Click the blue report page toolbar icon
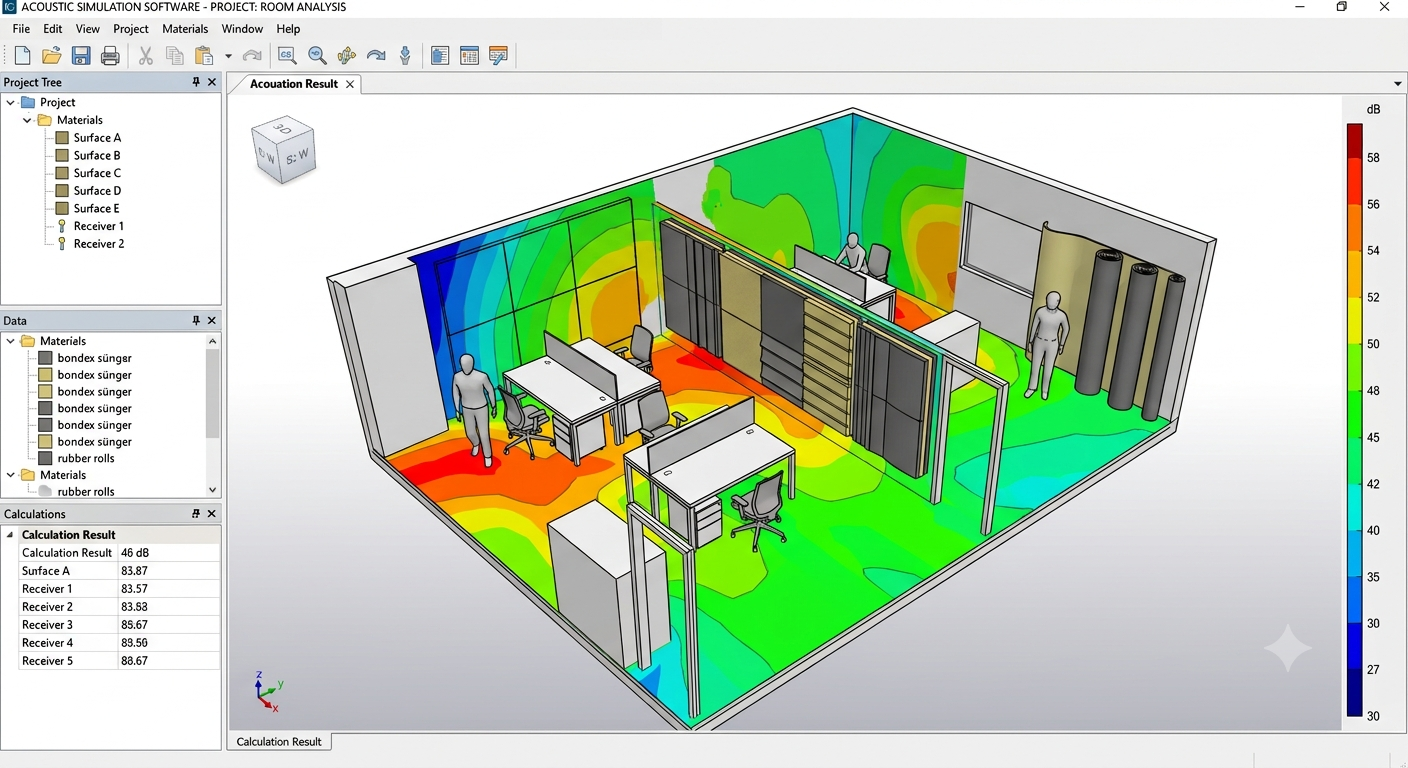This screenshot has width=1408, height=768. tap(440, 56)
